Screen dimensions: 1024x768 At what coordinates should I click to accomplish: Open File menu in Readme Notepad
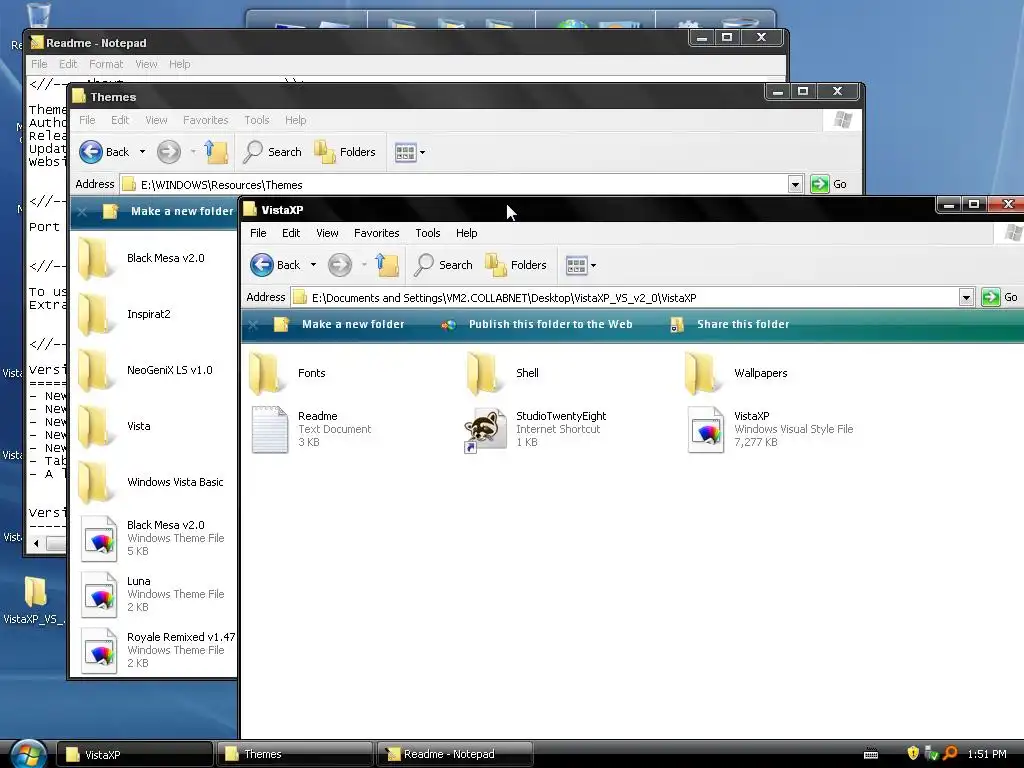(39, 64)
